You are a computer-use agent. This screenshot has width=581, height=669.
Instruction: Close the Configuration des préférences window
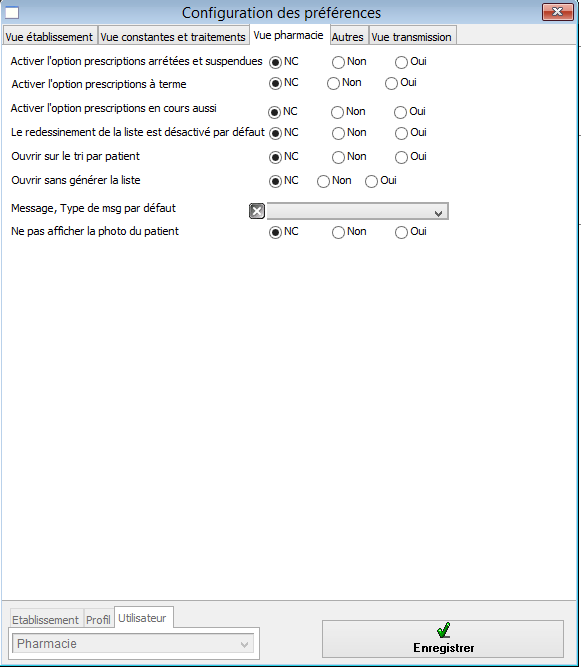pyautogui.click(x=558, y=12)
